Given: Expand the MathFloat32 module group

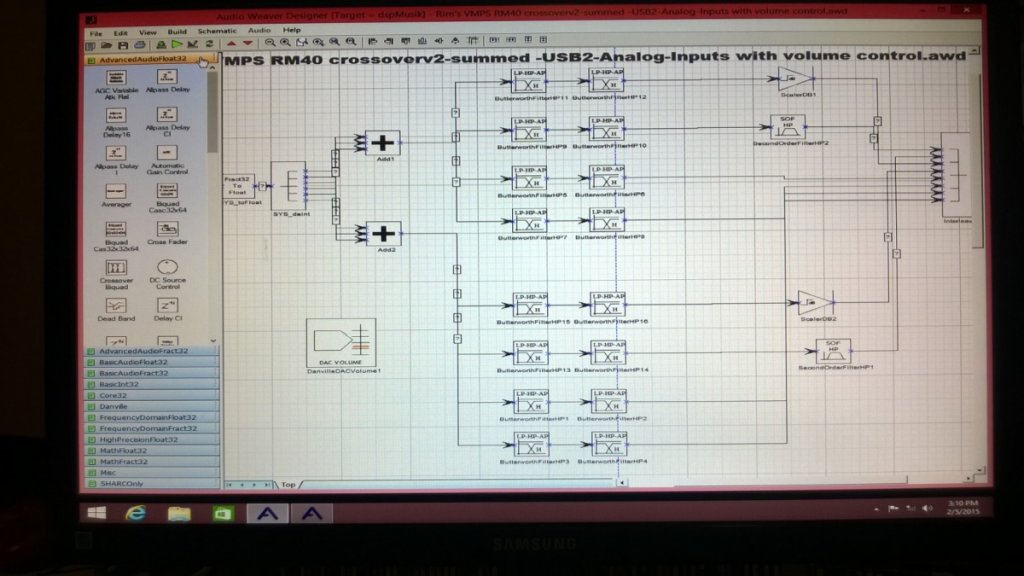Looking at the screenshot, I should 152,451.
